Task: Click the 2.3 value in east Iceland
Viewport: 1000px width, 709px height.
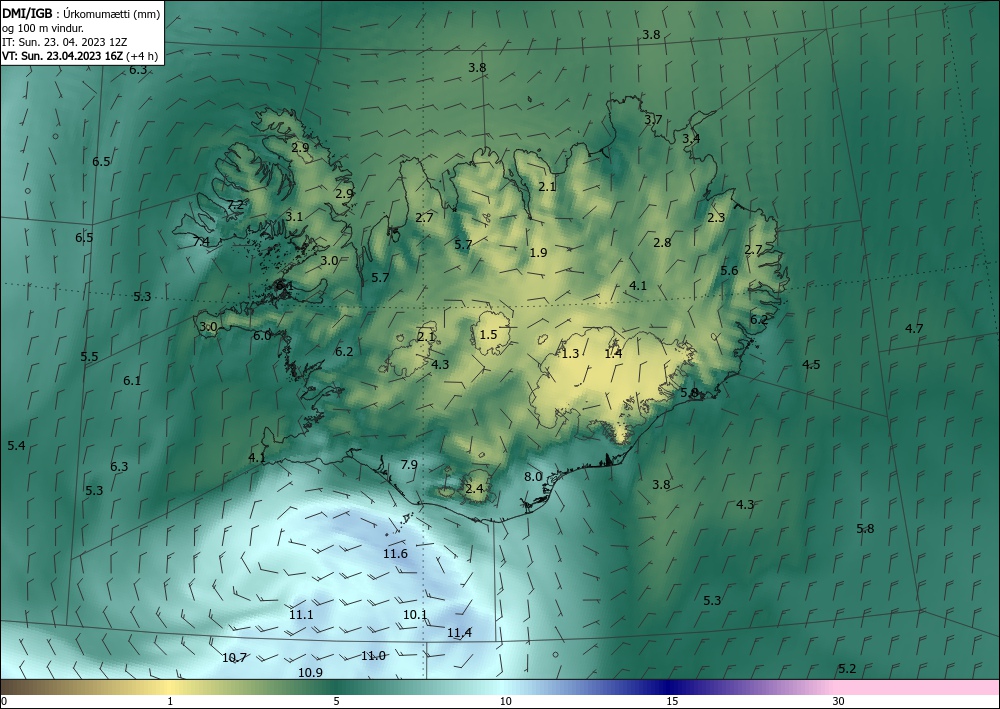Action: 716,217
